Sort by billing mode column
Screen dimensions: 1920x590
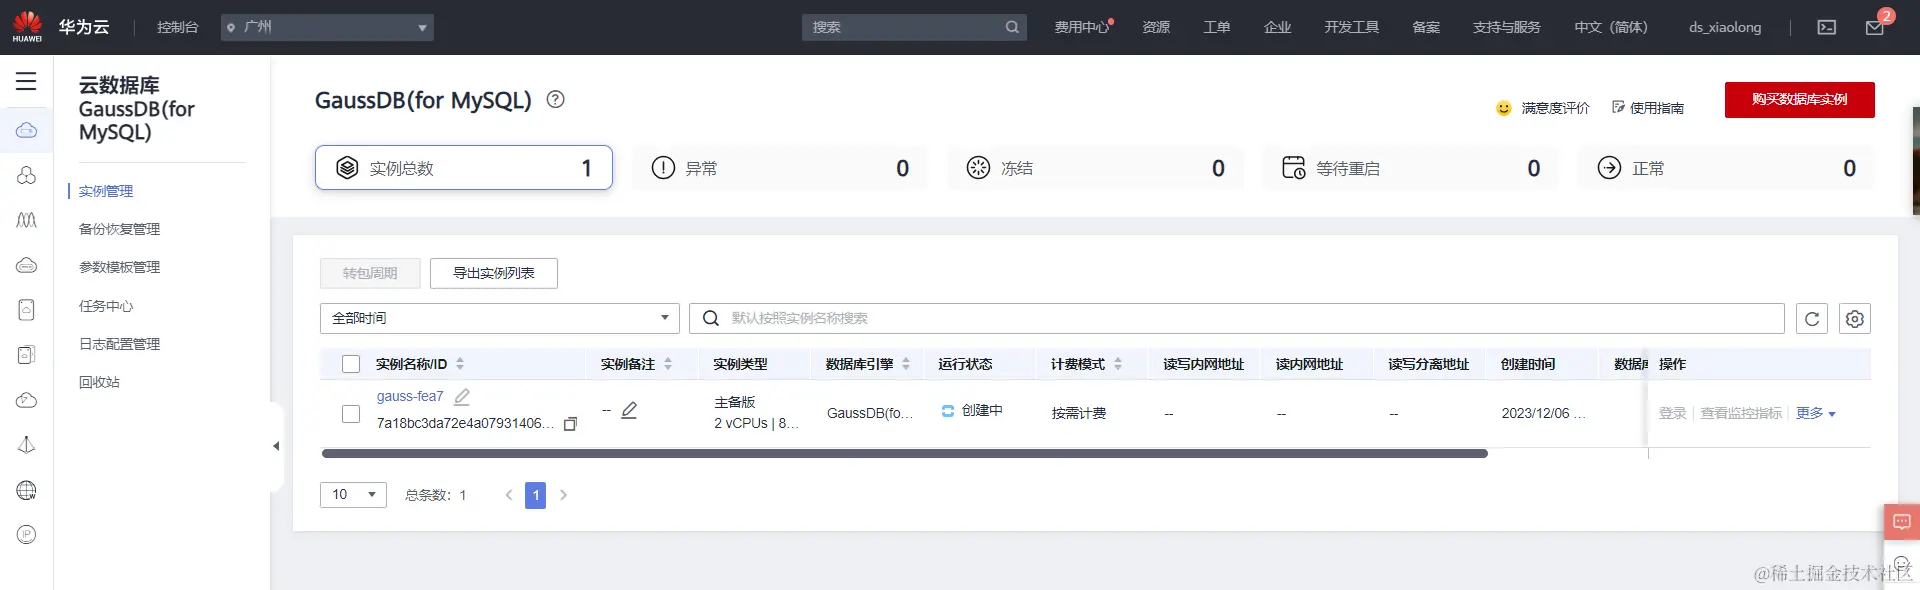[x=1118, y=364]
